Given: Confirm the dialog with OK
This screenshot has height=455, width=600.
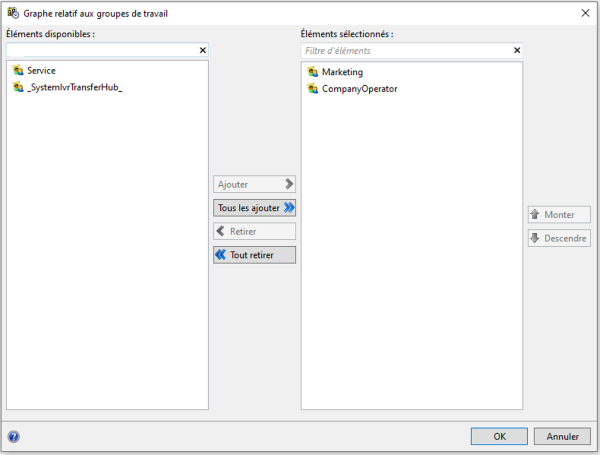Looking at the screenshot, I should tap(499, 436).
